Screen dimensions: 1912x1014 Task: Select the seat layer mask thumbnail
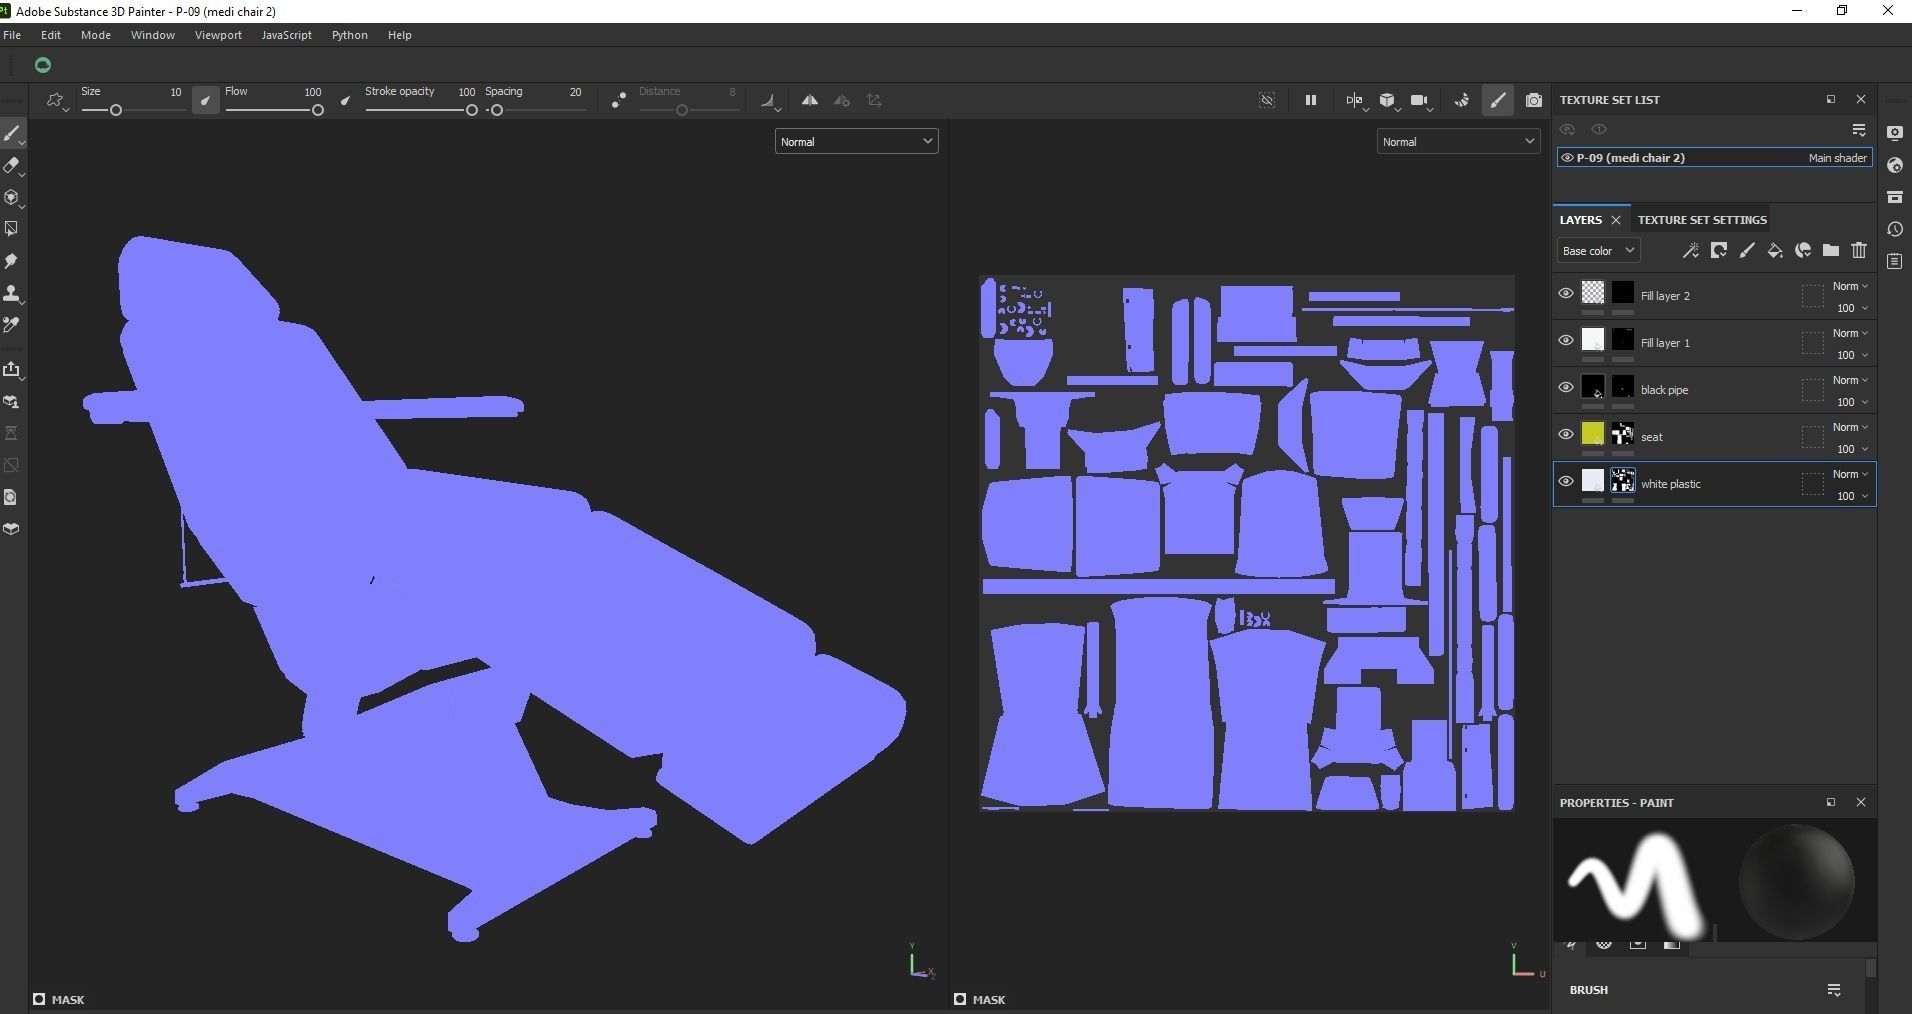tap(1622, 435)
